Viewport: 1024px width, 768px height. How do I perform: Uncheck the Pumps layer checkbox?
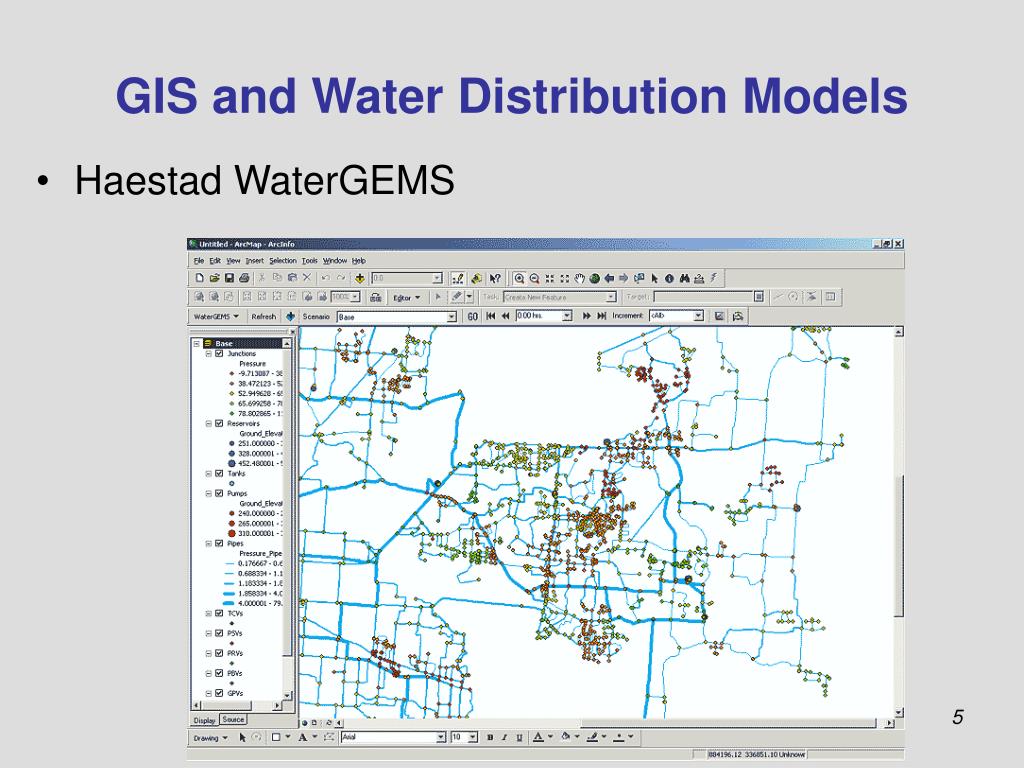pyautogui.click(x=219, y=493)
